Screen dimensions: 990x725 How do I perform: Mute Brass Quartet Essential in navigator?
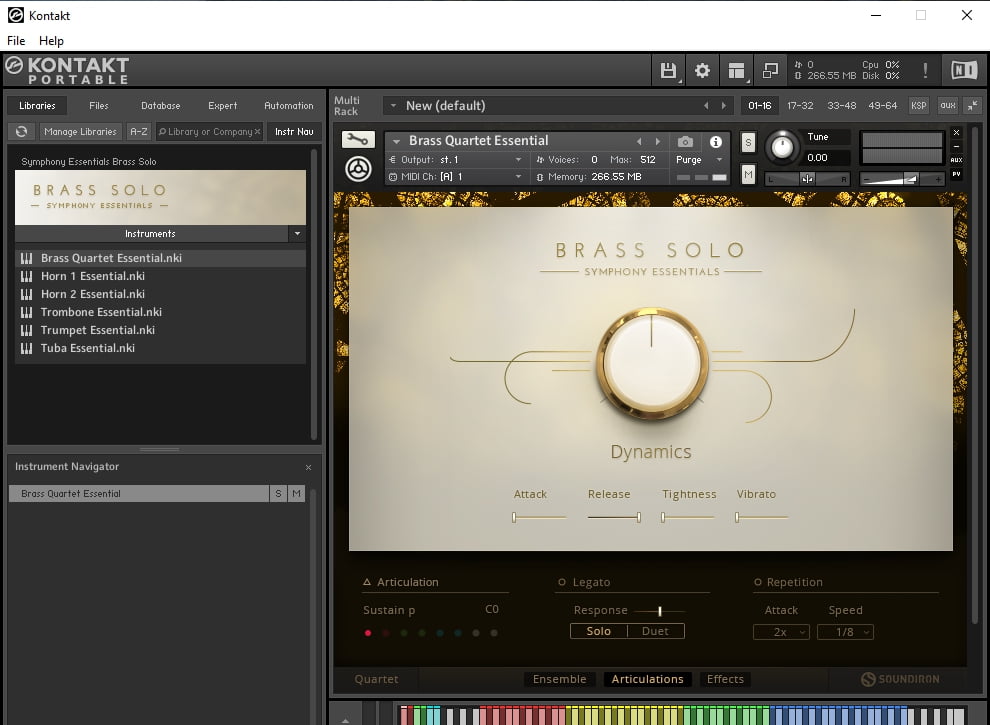(296, 493)
